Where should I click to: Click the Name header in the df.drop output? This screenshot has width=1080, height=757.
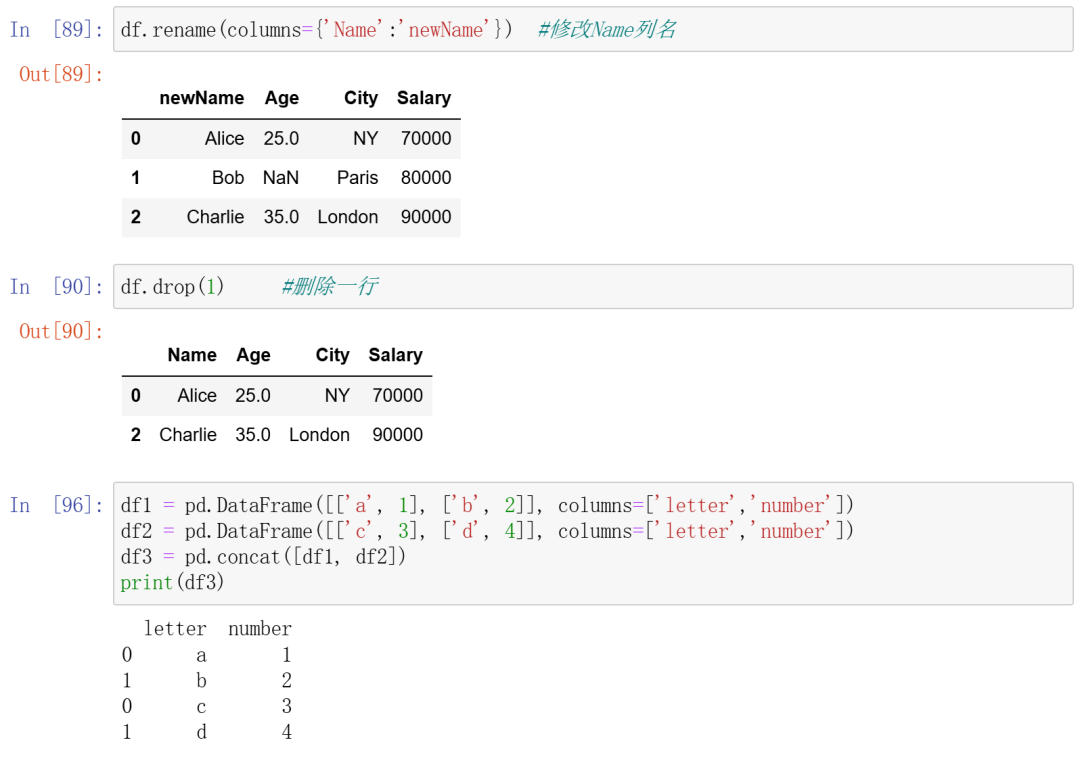pos(192,355)
